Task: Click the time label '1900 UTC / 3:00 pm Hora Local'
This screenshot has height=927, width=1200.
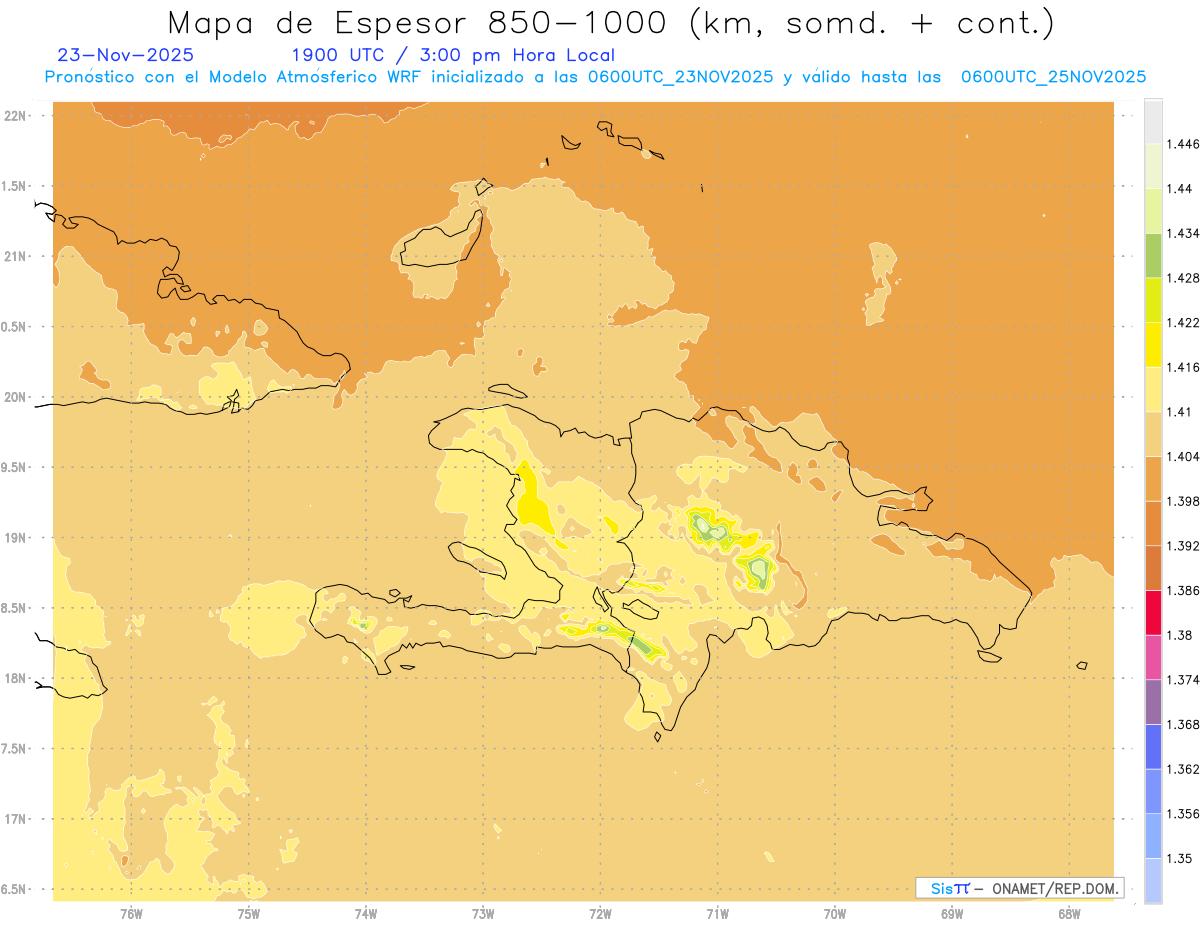Action: tap(453, 56)
